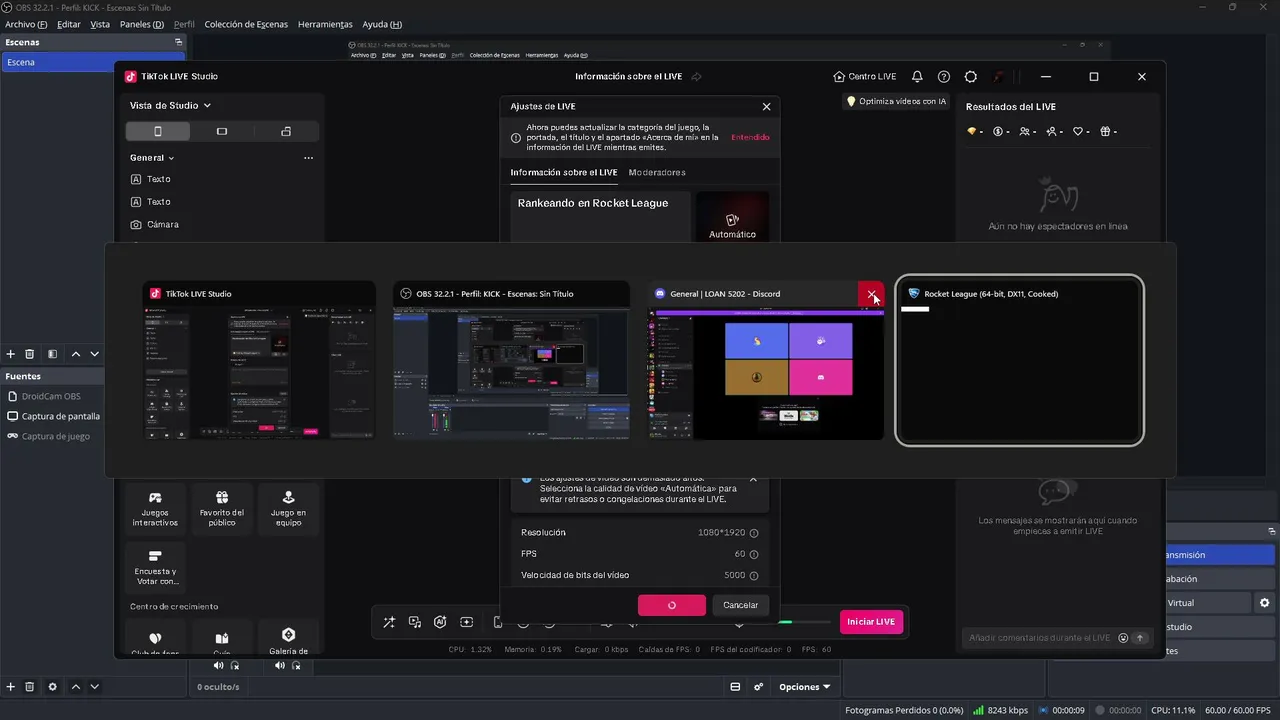Open the TikTok profile avatar

pos(998,76)
